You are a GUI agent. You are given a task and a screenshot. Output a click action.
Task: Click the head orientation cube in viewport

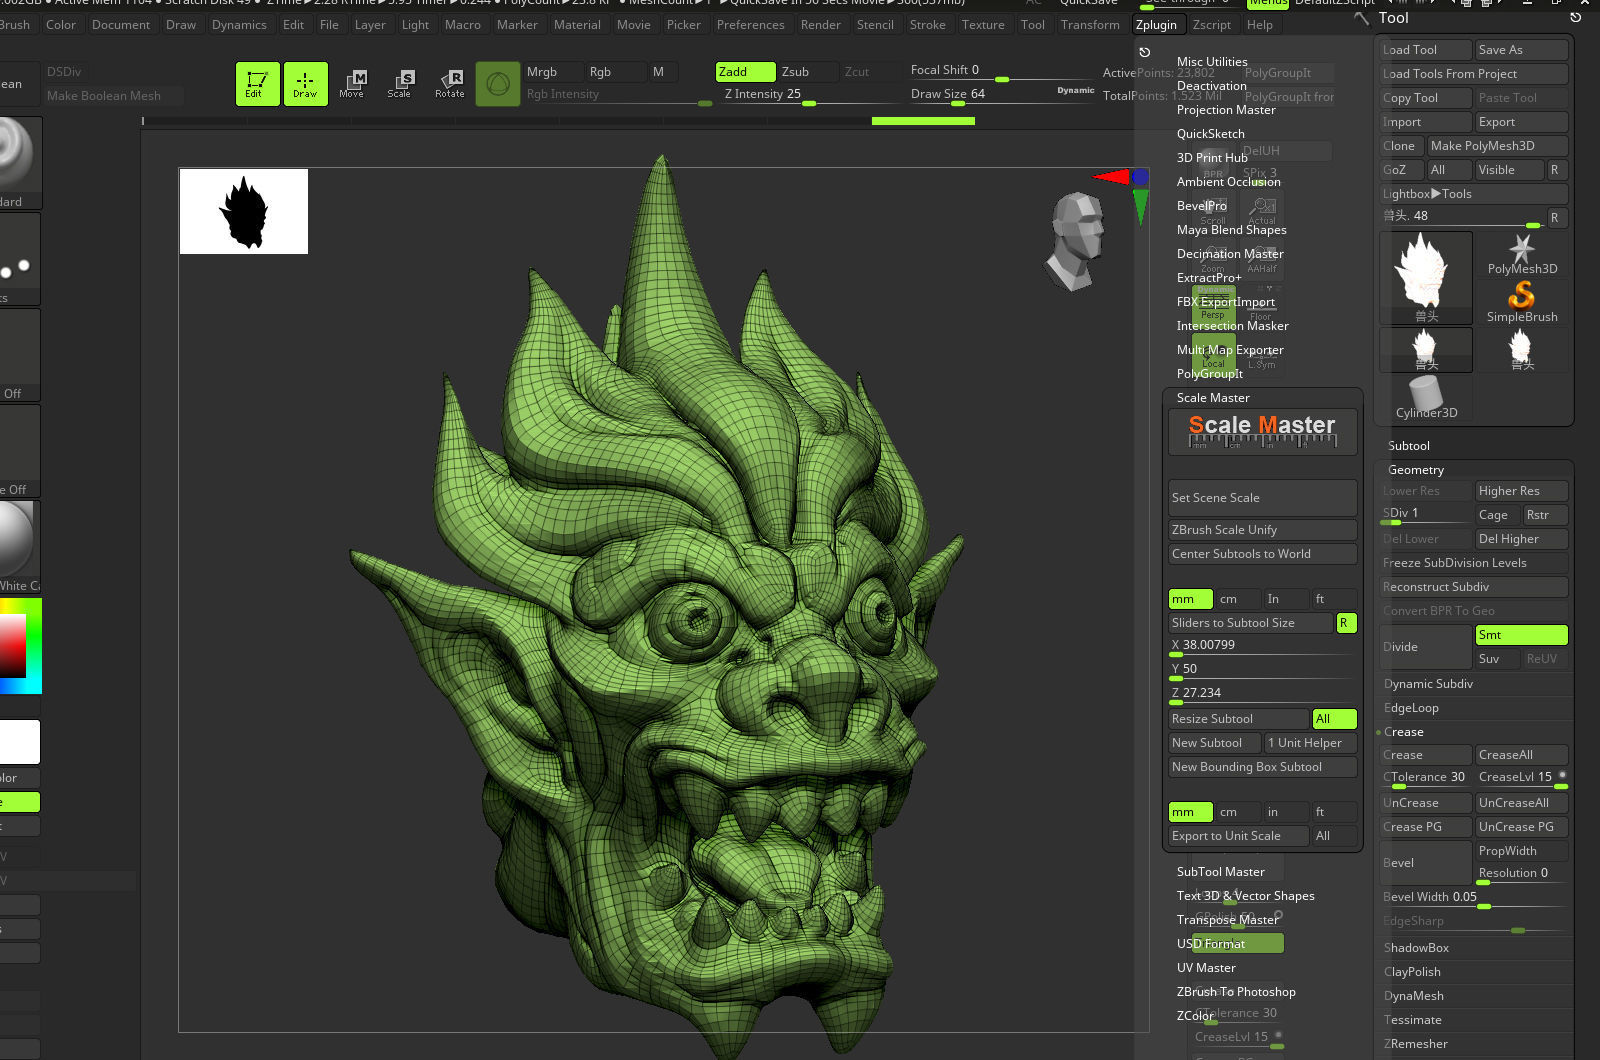1075,240
